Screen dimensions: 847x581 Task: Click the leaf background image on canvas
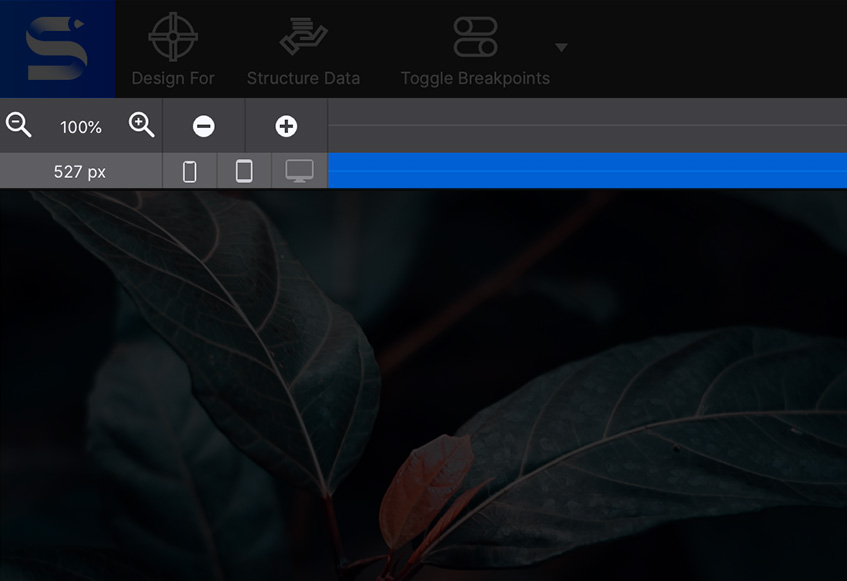click(424, 386)
